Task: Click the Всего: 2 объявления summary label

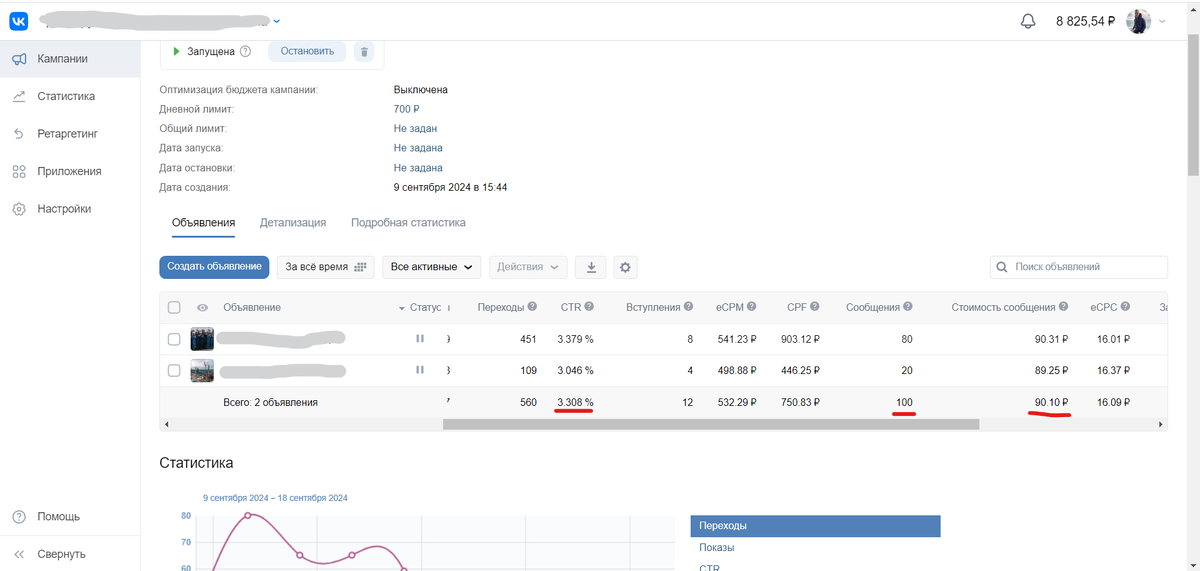Action: click(x=270, y=402)
